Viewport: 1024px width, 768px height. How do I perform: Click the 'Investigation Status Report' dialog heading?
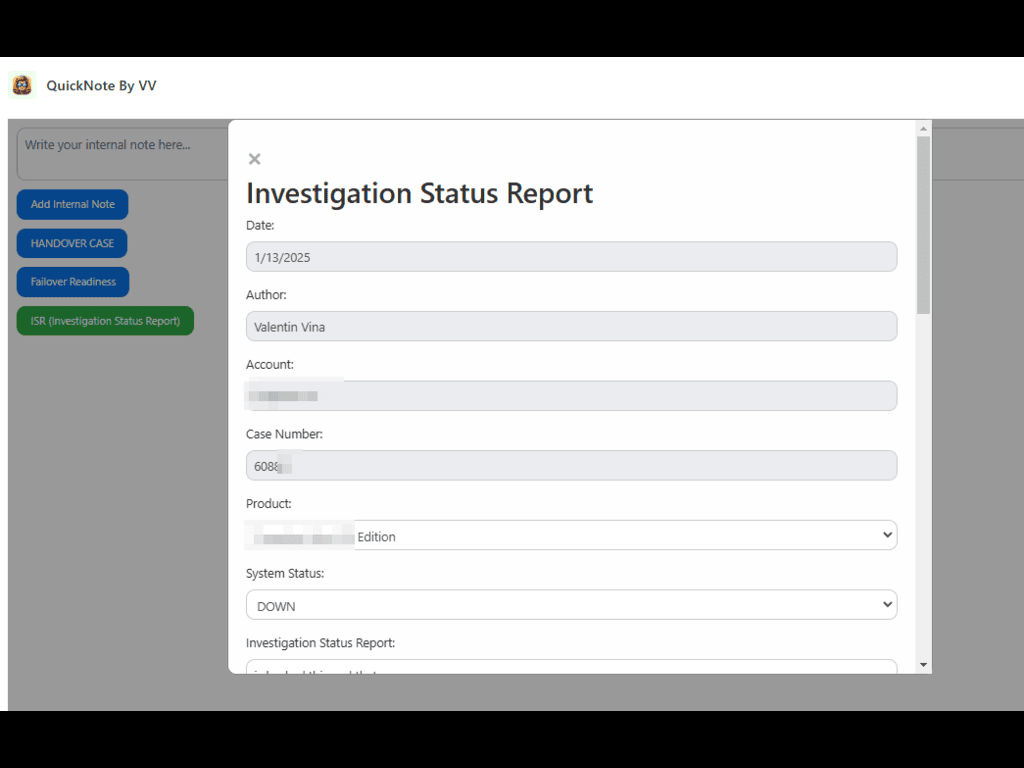[419, 193]
